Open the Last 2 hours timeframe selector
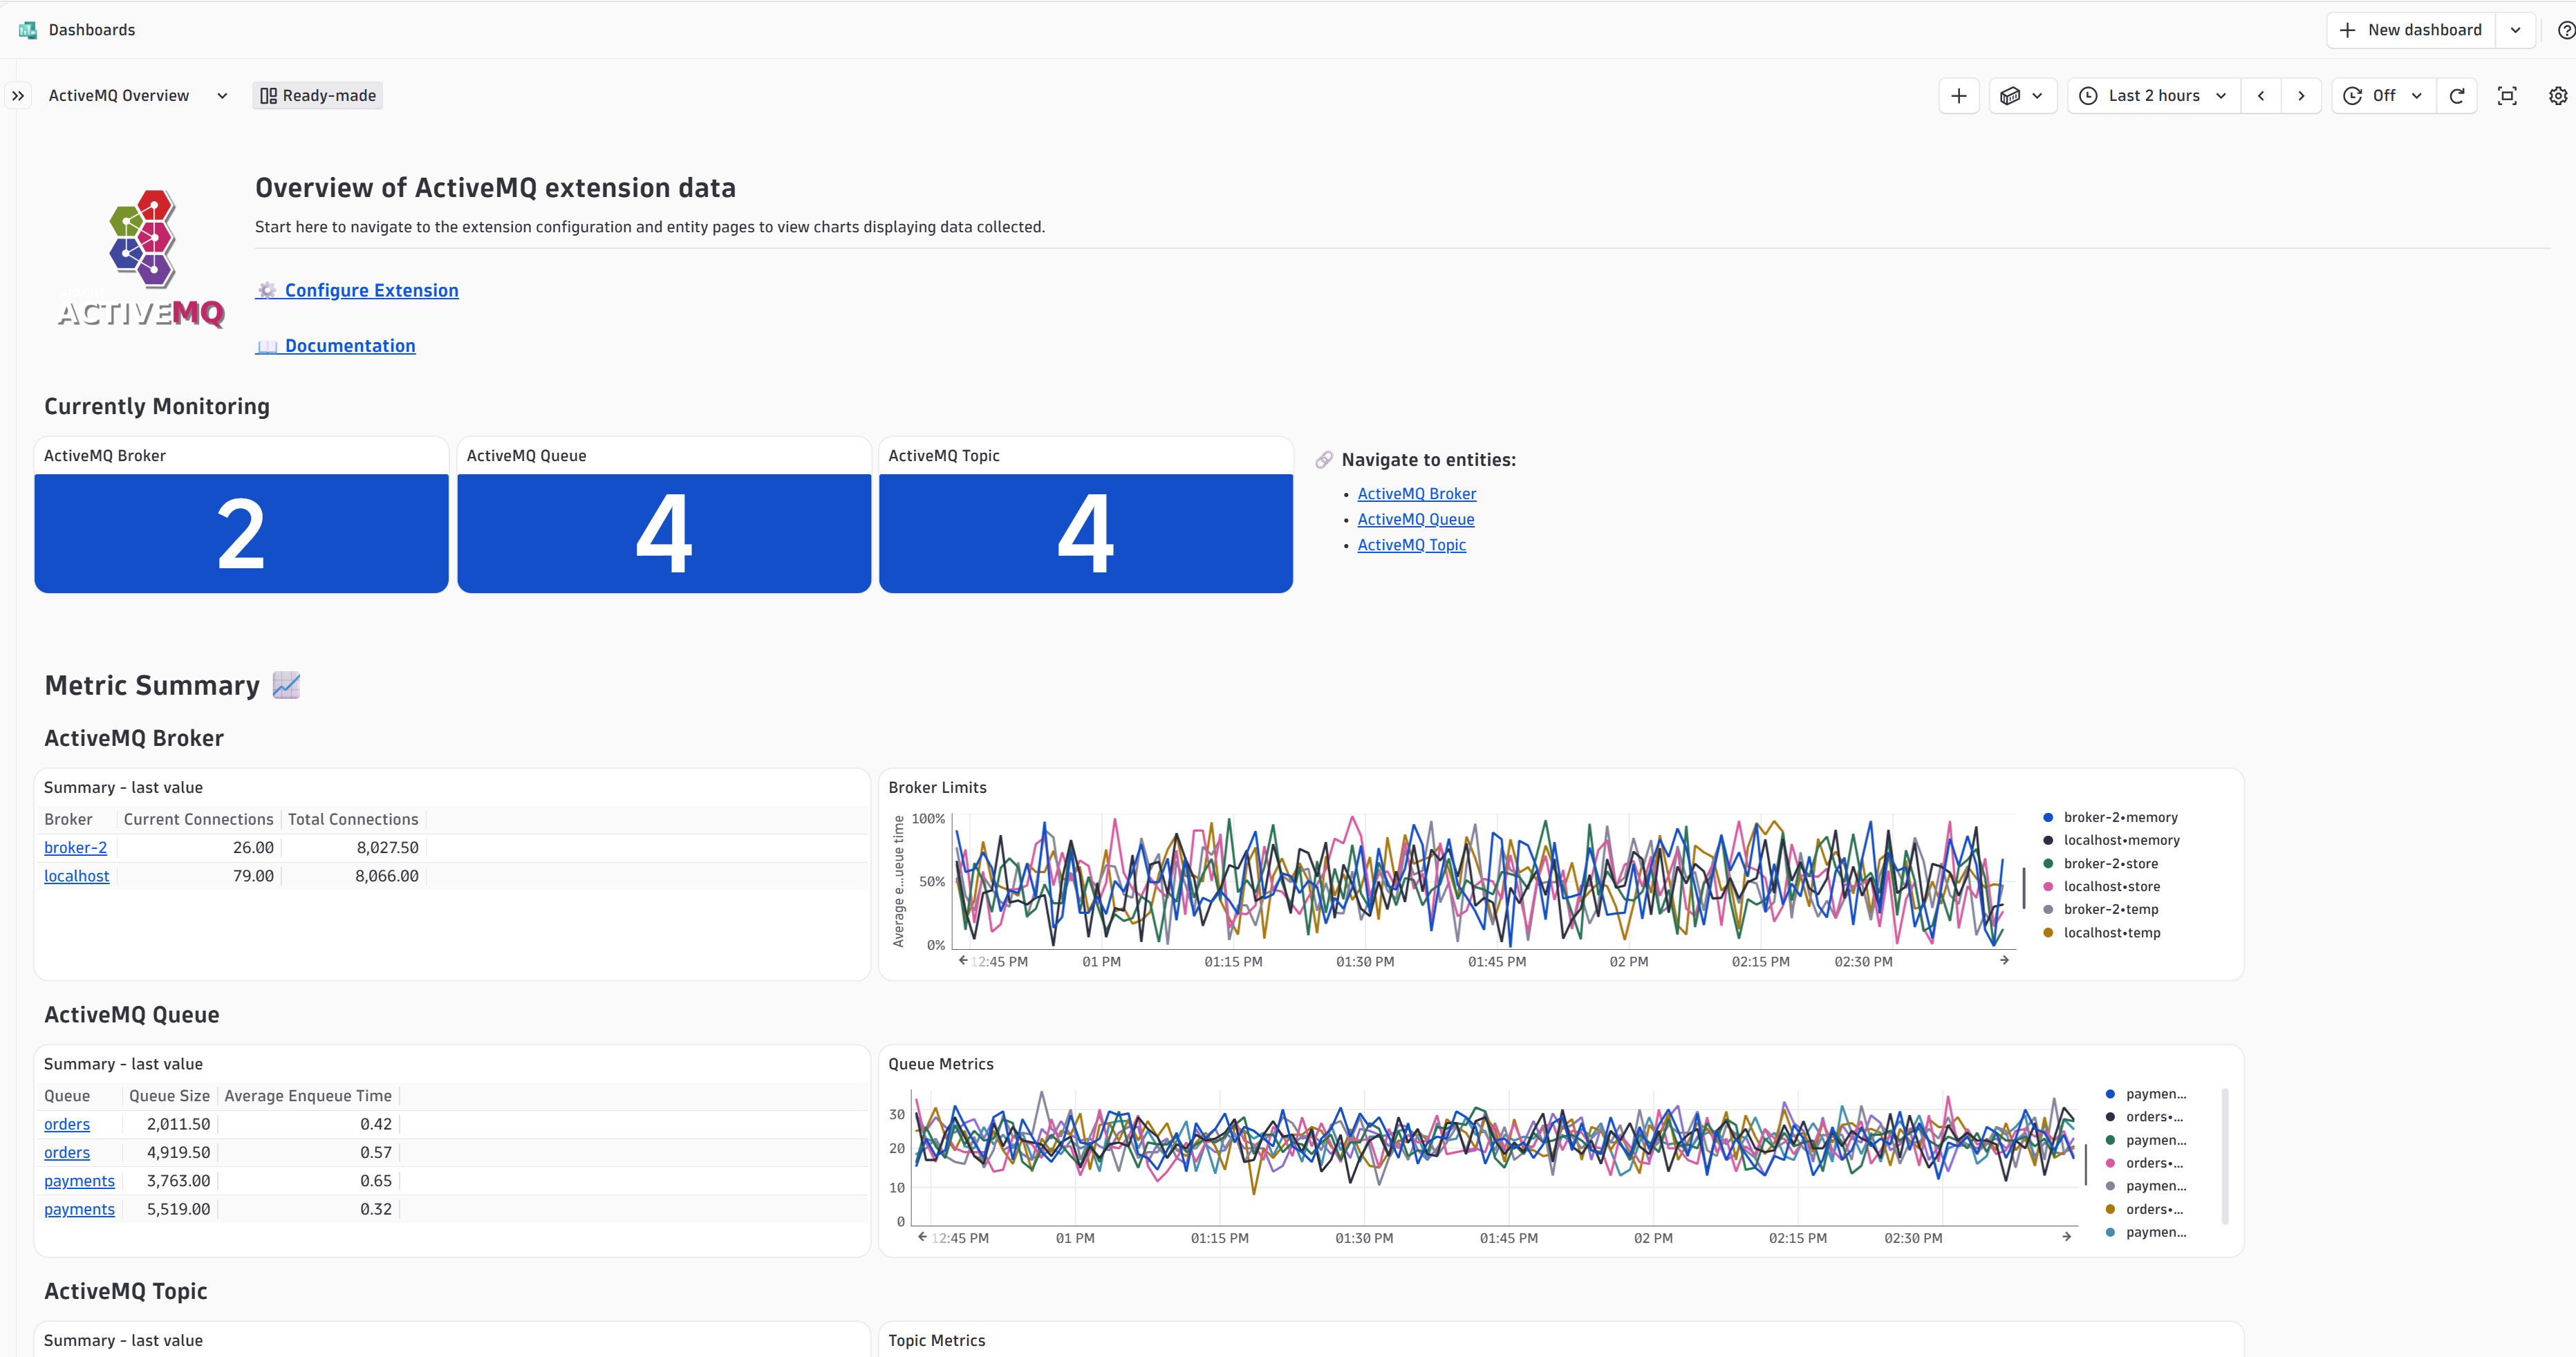This screenshot has height=1357, width=2576. point(2153,96)
